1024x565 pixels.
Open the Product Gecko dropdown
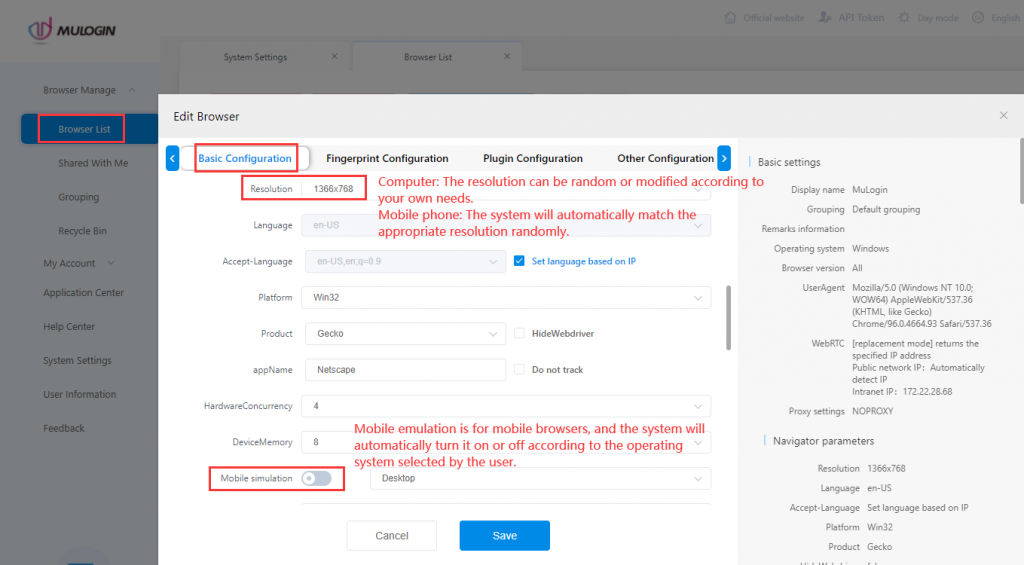(406, 333)
